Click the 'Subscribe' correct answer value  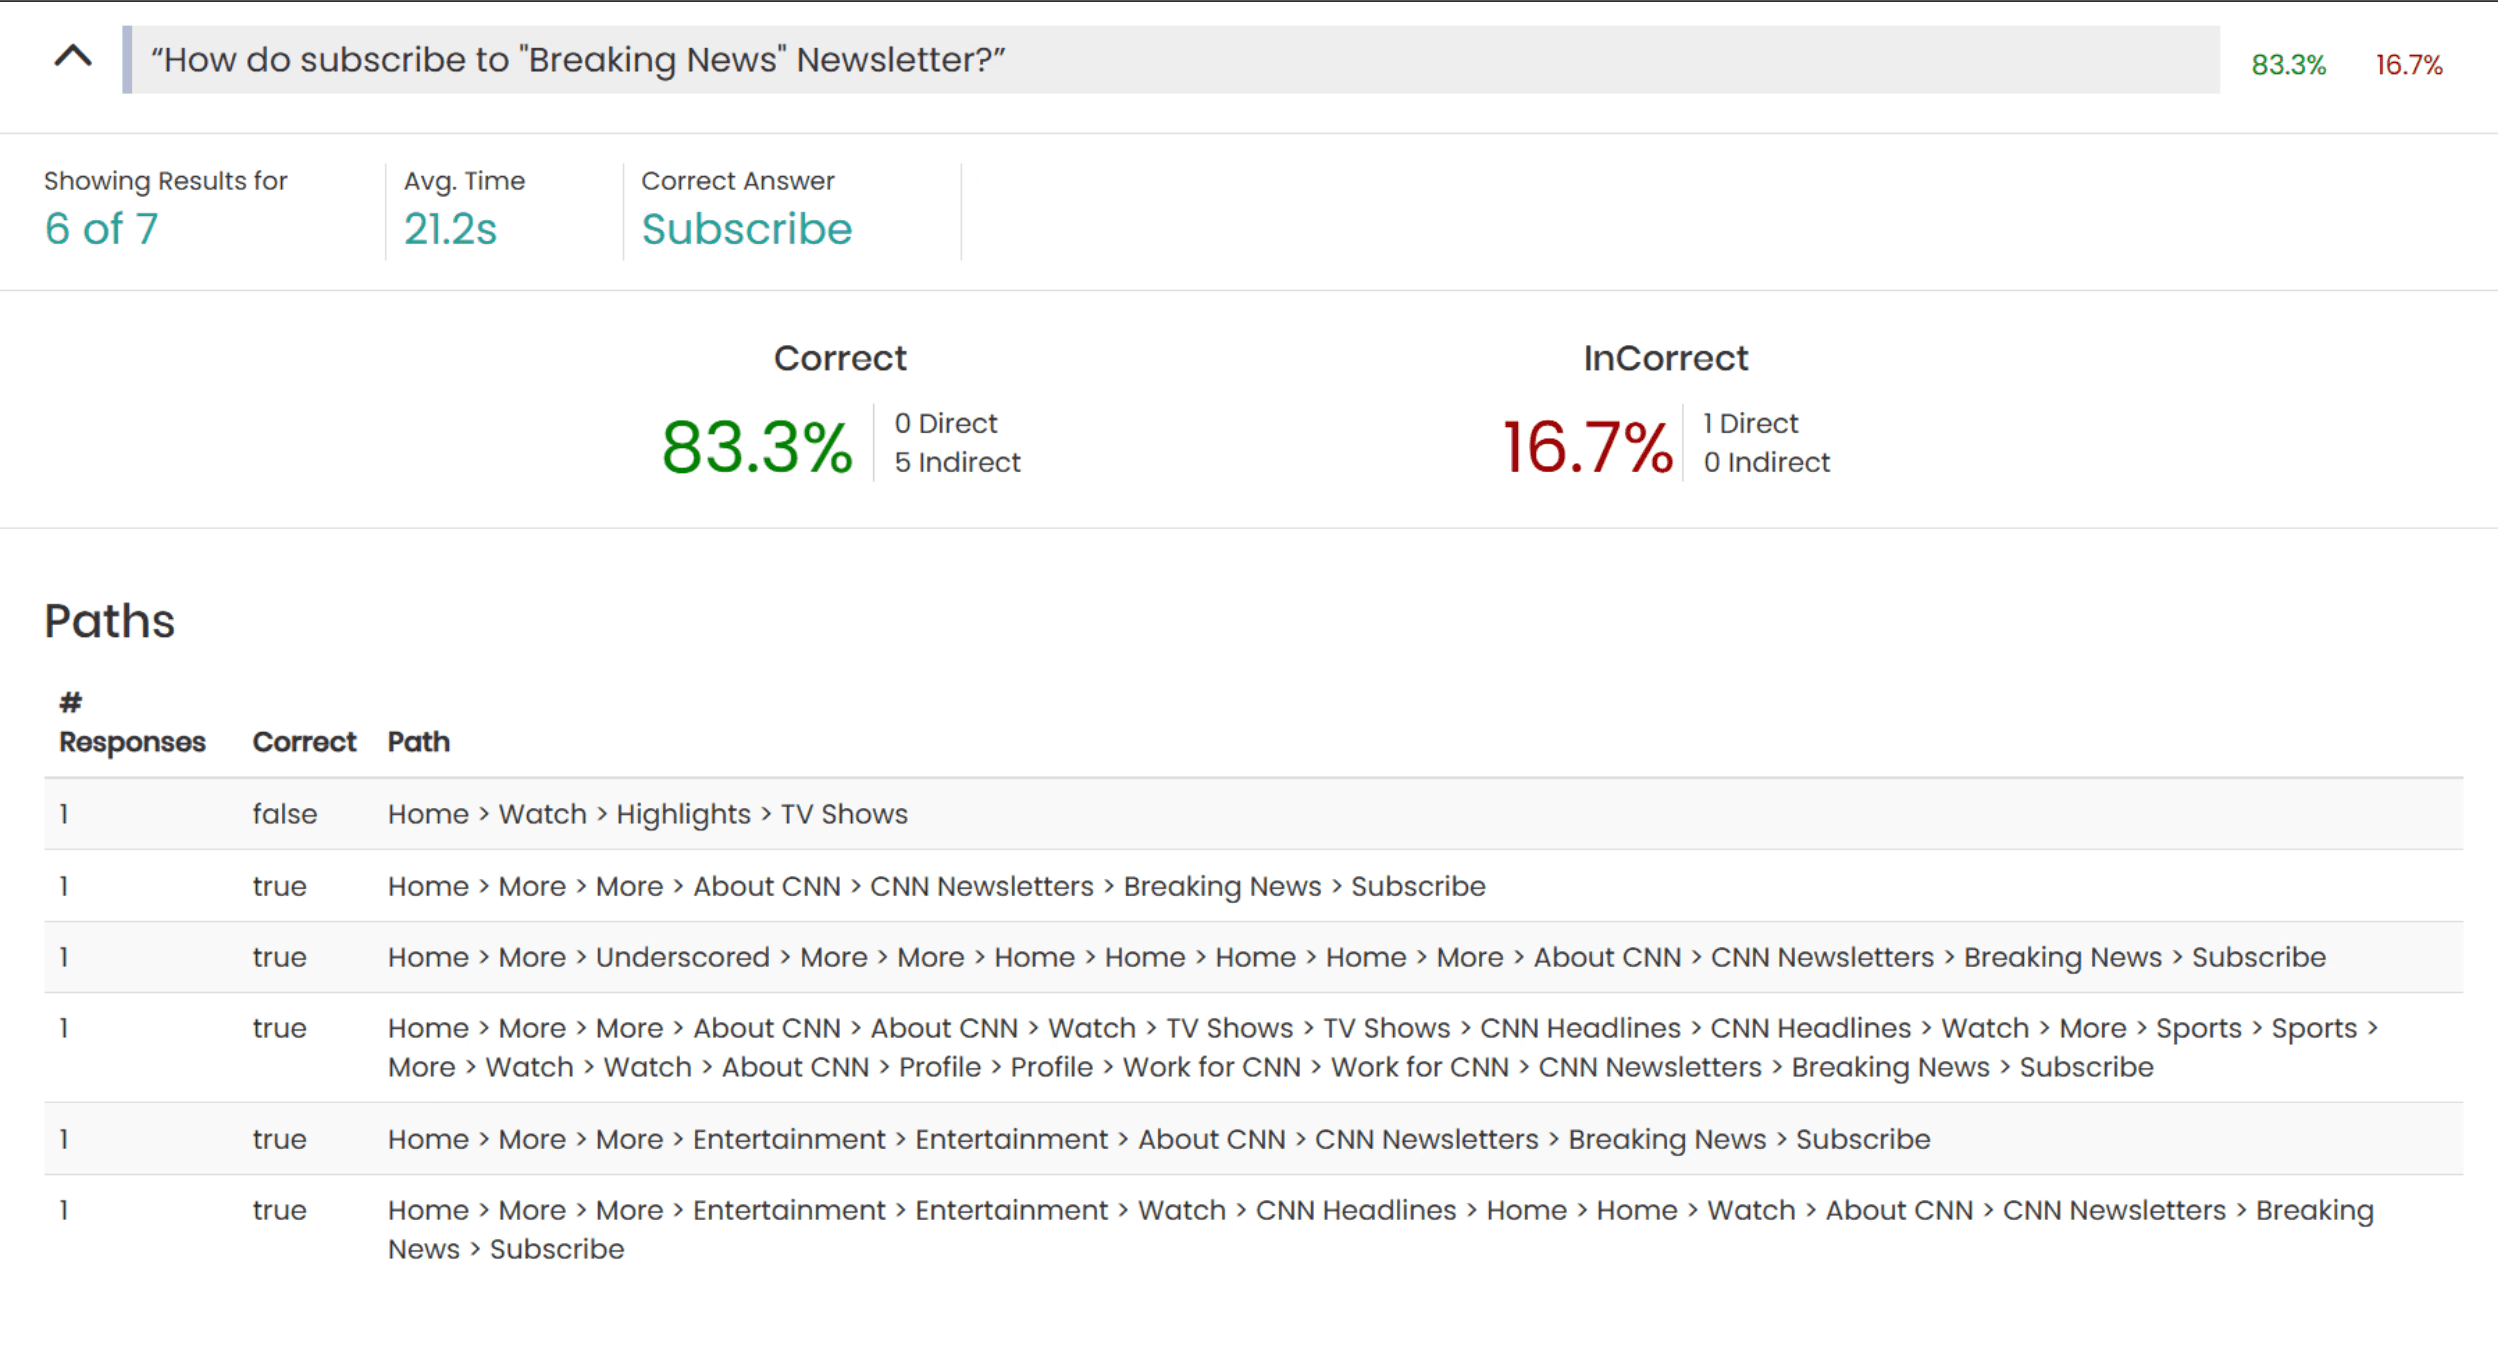[x=746, y=229]
